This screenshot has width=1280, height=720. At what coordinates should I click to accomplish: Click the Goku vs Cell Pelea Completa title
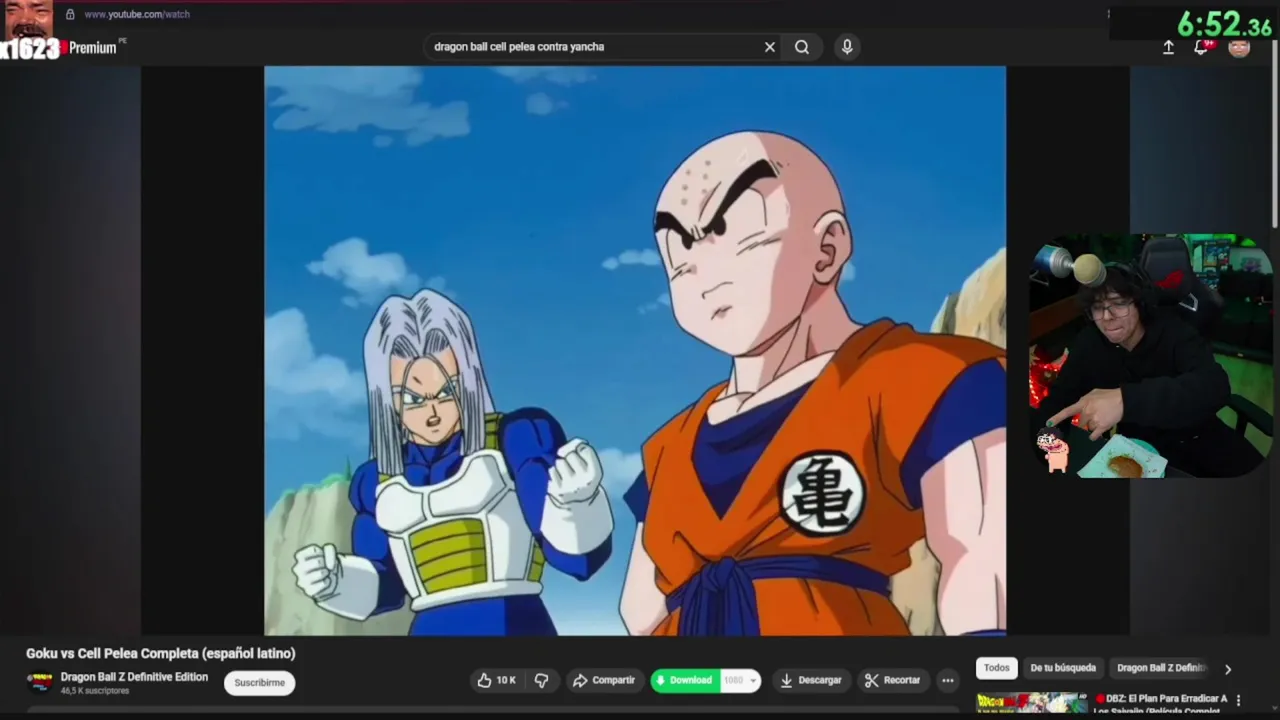[x=161, y=653]
